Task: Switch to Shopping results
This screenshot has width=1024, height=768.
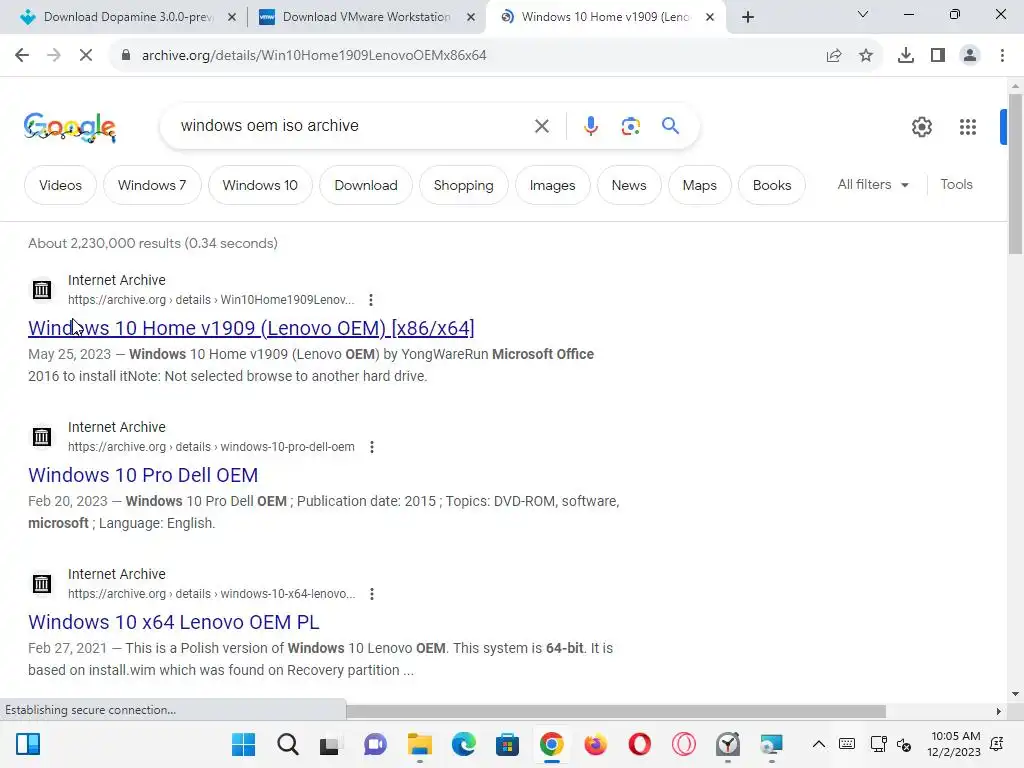Action: [464, 185]
